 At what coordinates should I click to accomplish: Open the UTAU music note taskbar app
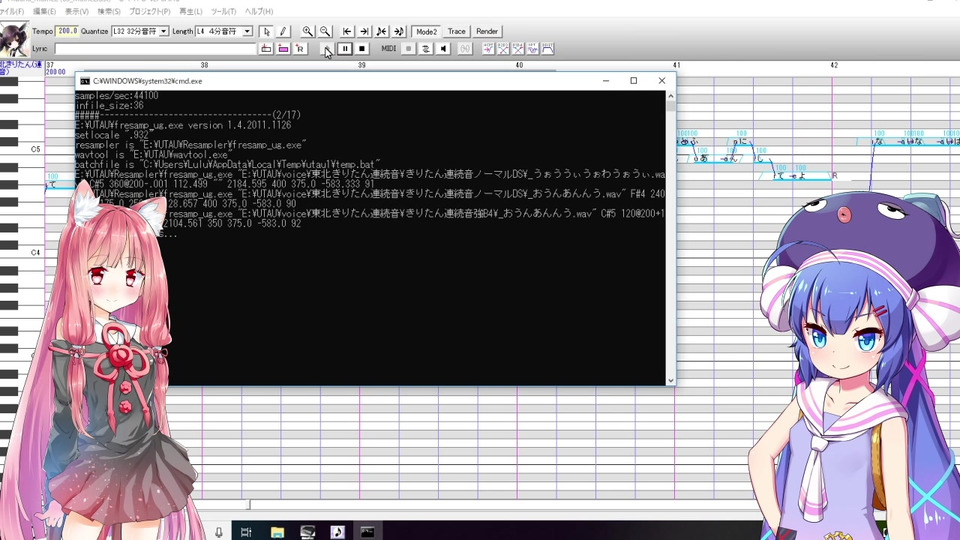(x=337, y=532)
